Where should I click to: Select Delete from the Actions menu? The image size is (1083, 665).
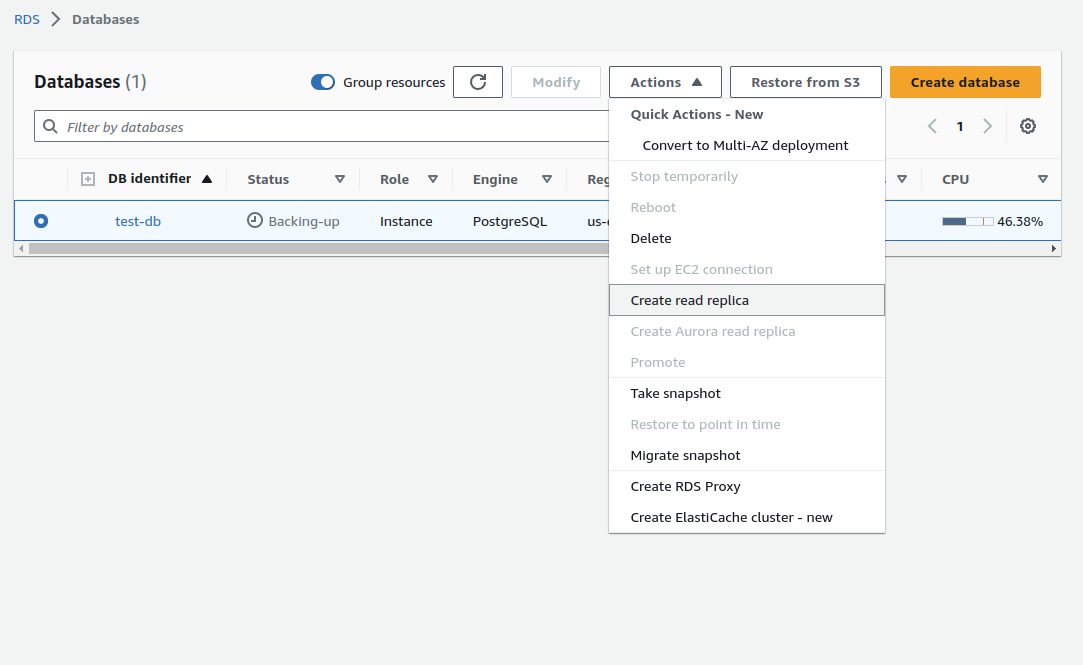pos(747,238)
